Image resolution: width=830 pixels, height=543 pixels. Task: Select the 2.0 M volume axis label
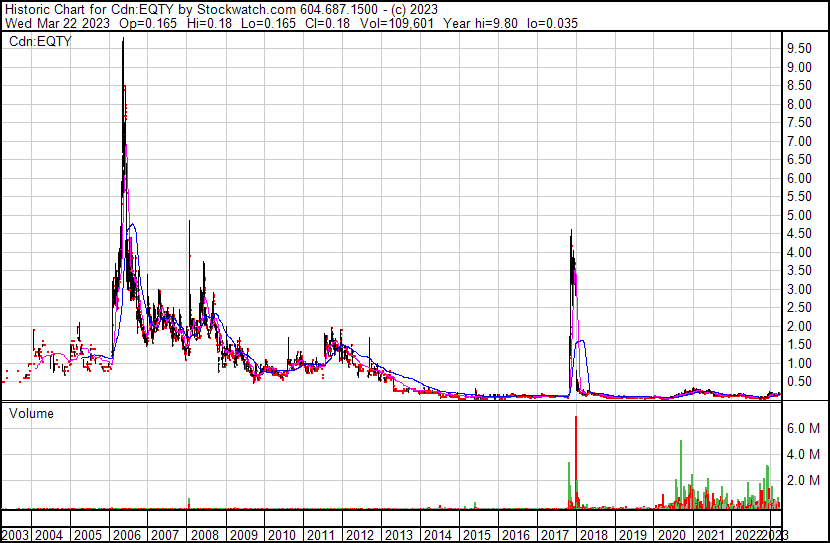point(803,481)
